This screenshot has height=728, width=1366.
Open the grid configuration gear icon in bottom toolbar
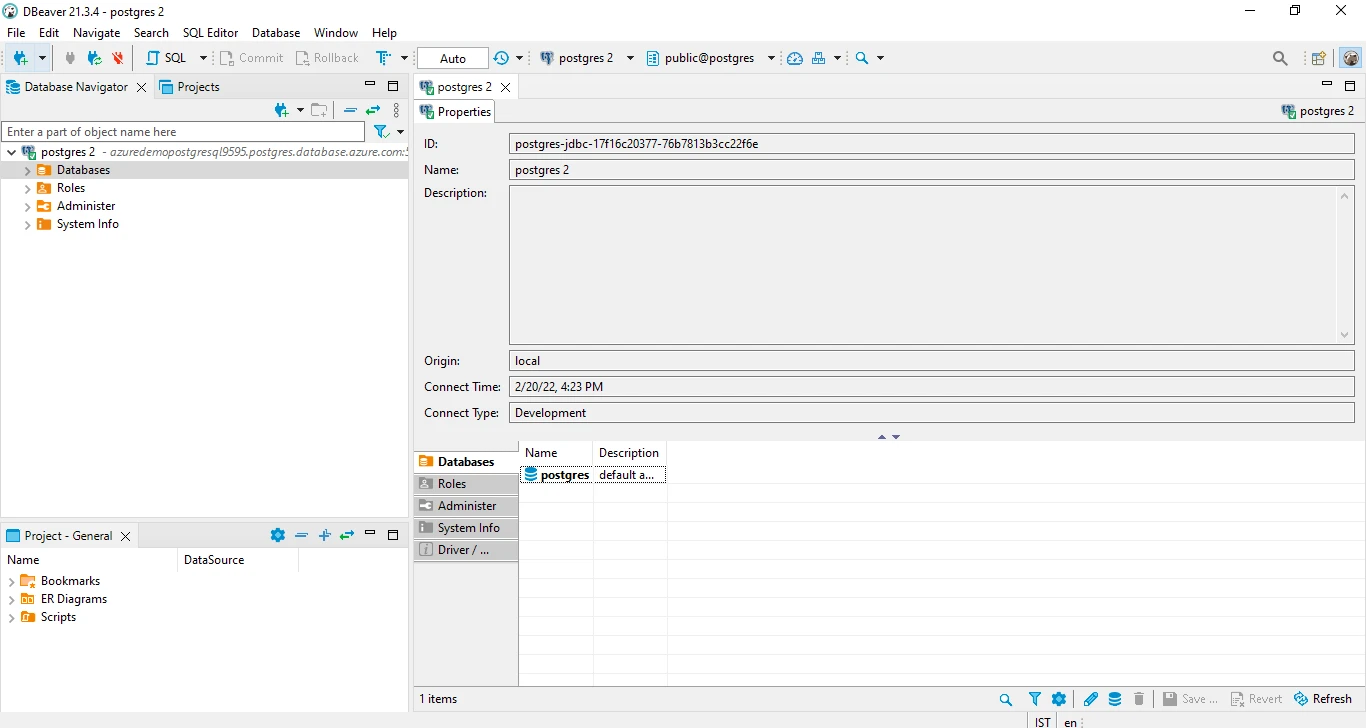click(1059, 698)
